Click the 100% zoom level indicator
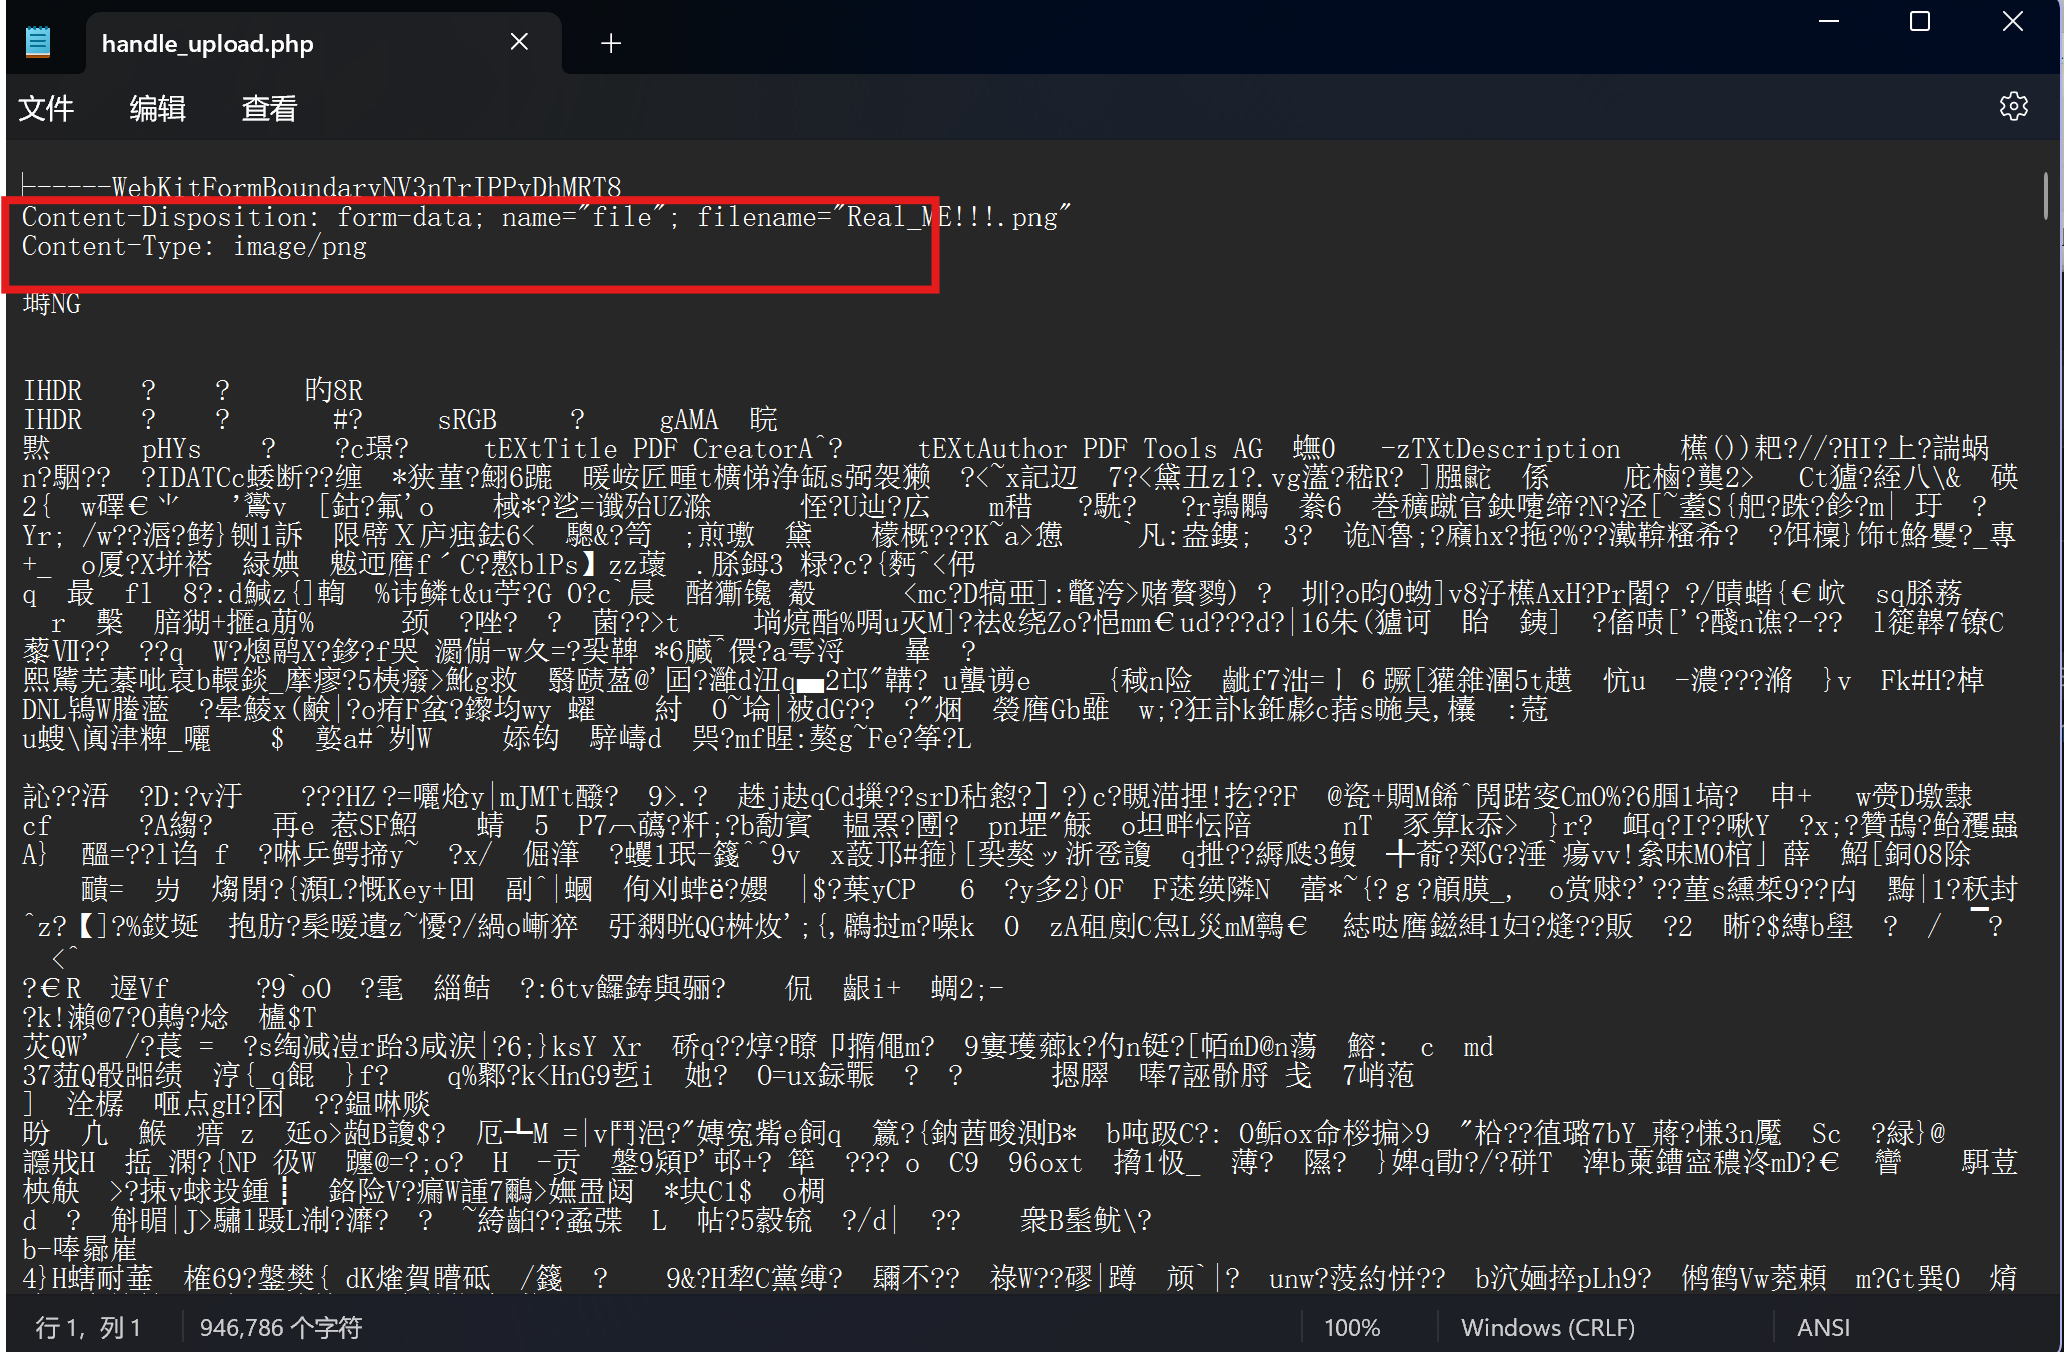The height and width of the screenshot is (1352, 2064). point(1352,1327)
